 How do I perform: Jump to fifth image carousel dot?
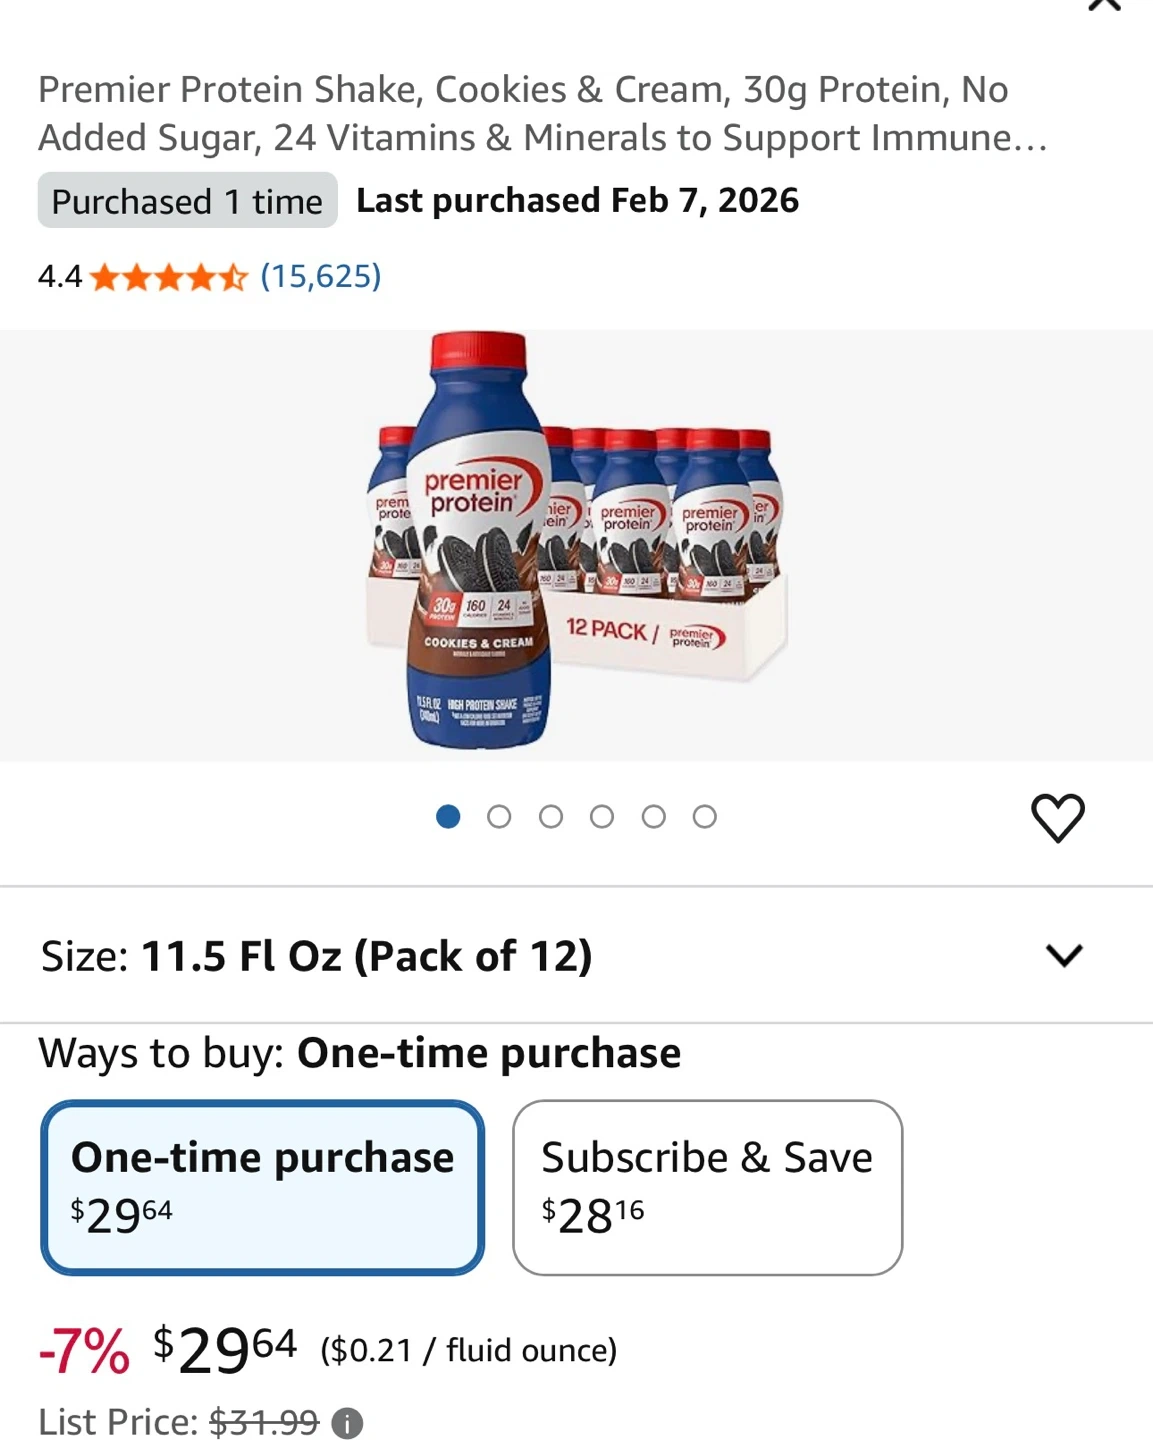point(653,817)
